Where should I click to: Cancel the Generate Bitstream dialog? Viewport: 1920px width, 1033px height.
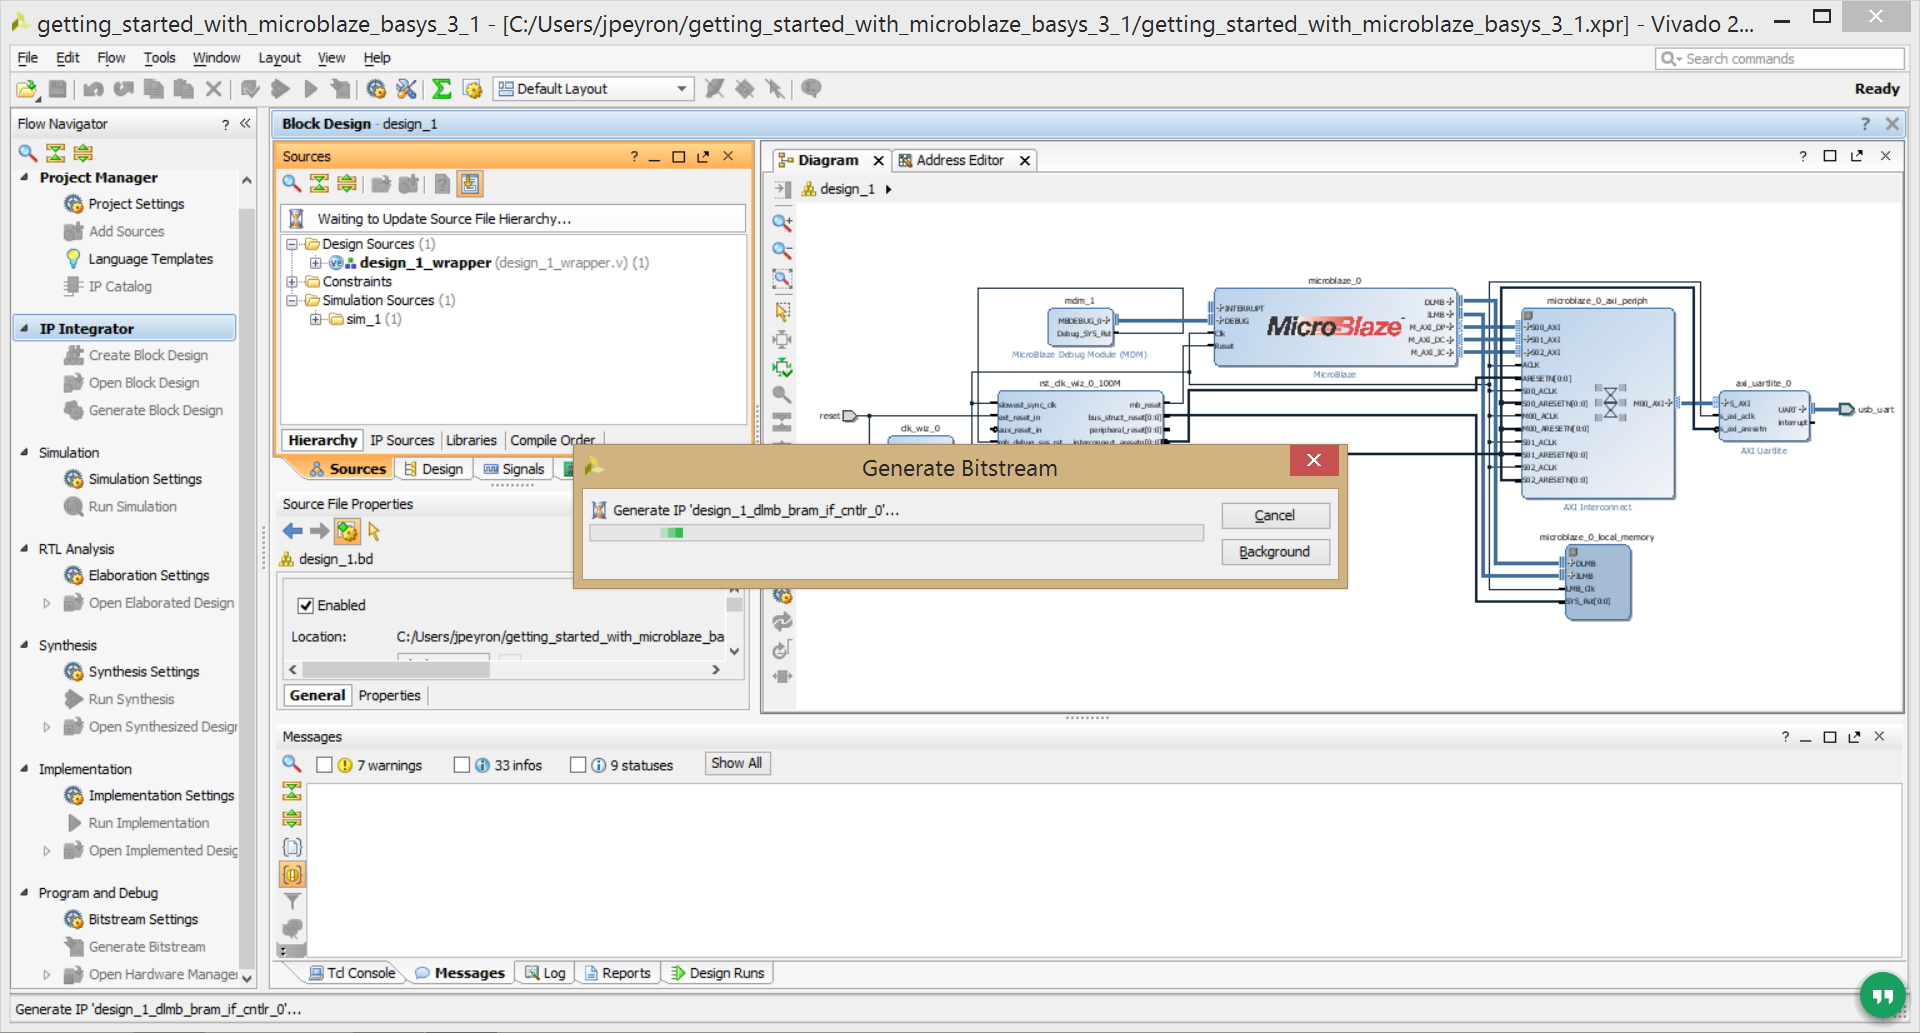tap(1275, 515)
